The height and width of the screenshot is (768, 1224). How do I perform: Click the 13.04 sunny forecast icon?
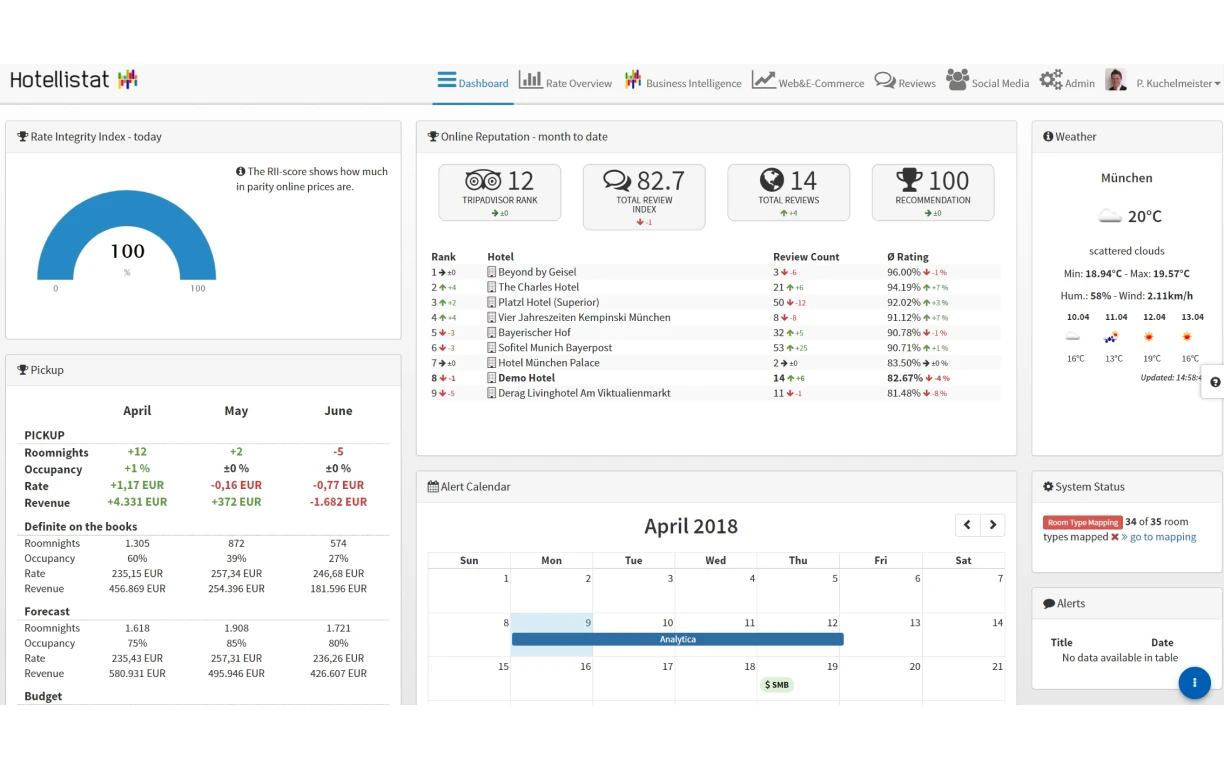point(1188,338)
